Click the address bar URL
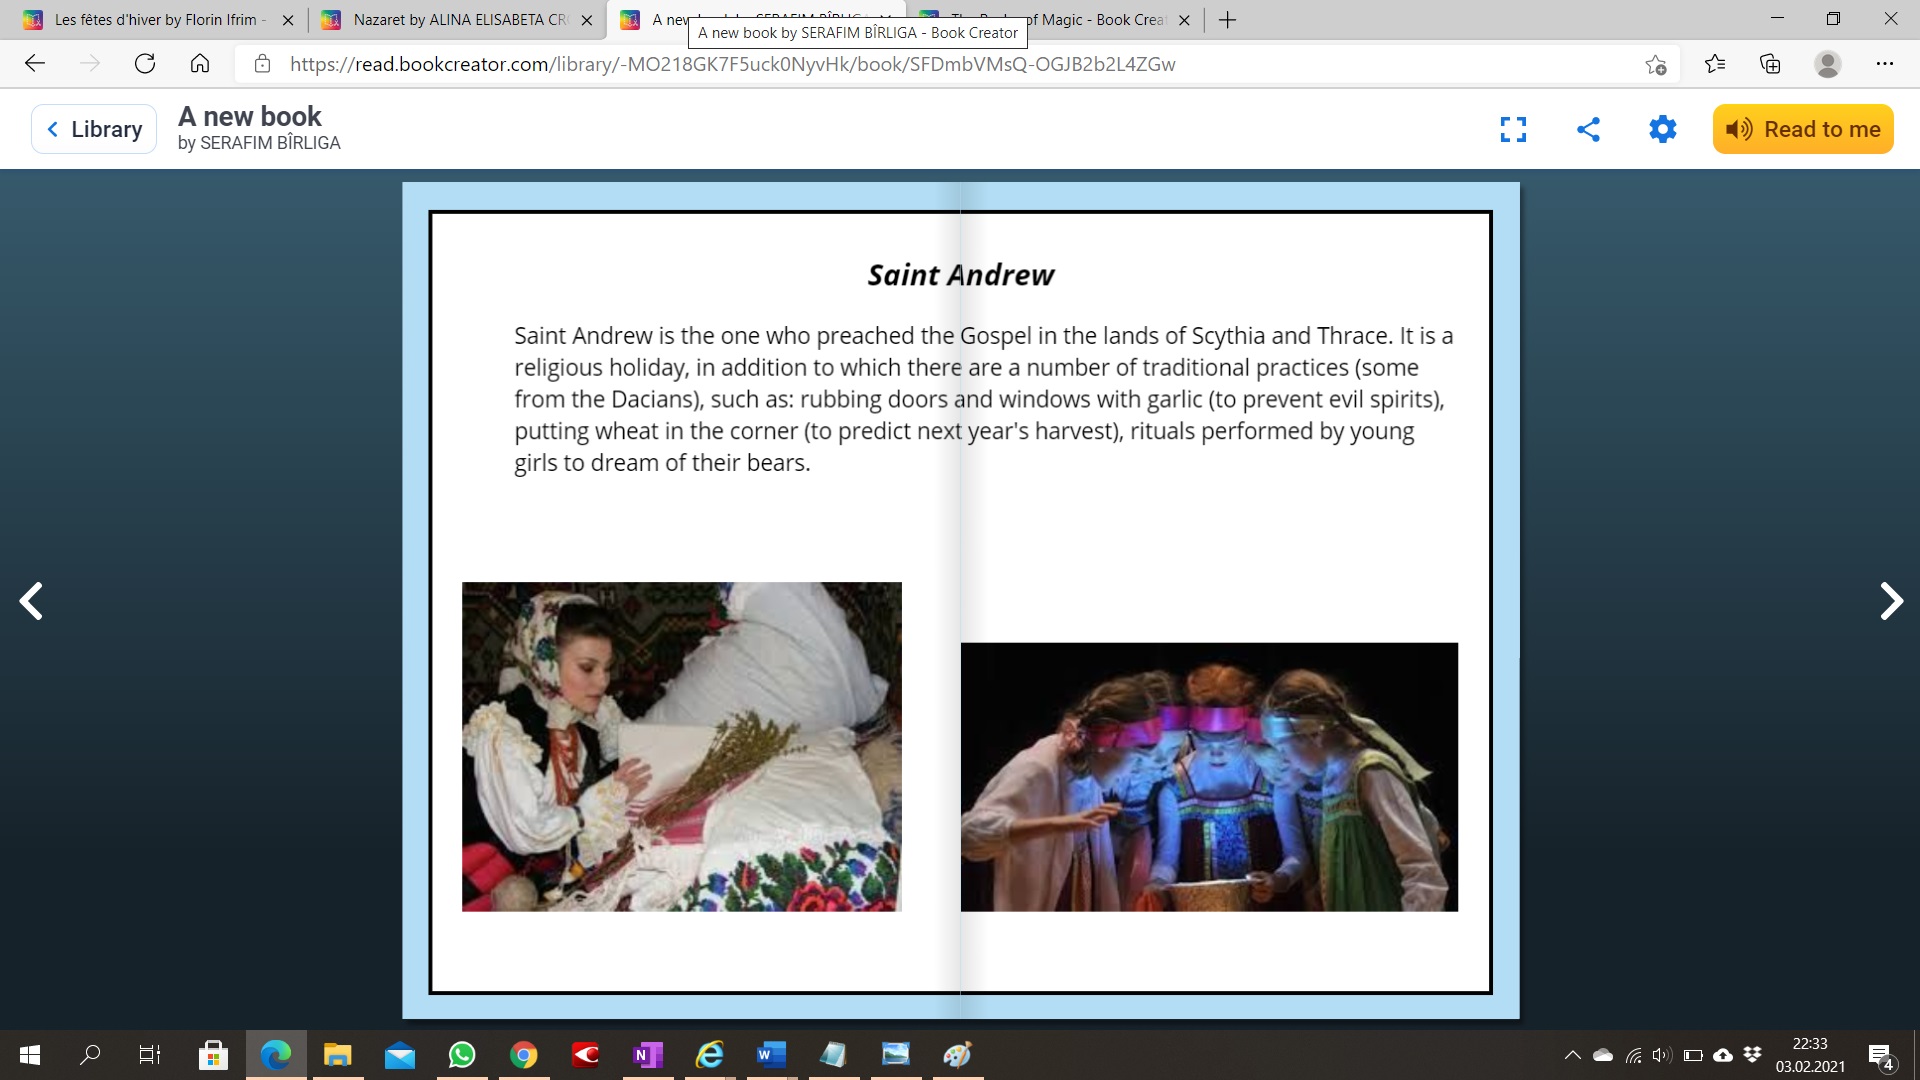 732,64
